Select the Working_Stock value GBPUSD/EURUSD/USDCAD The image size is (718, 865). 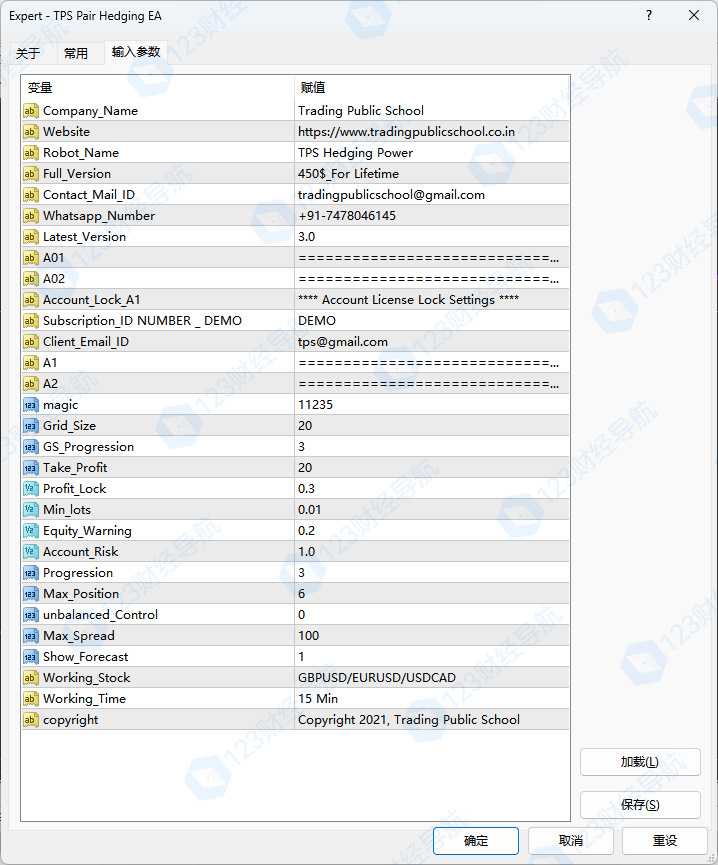point(377,677)
